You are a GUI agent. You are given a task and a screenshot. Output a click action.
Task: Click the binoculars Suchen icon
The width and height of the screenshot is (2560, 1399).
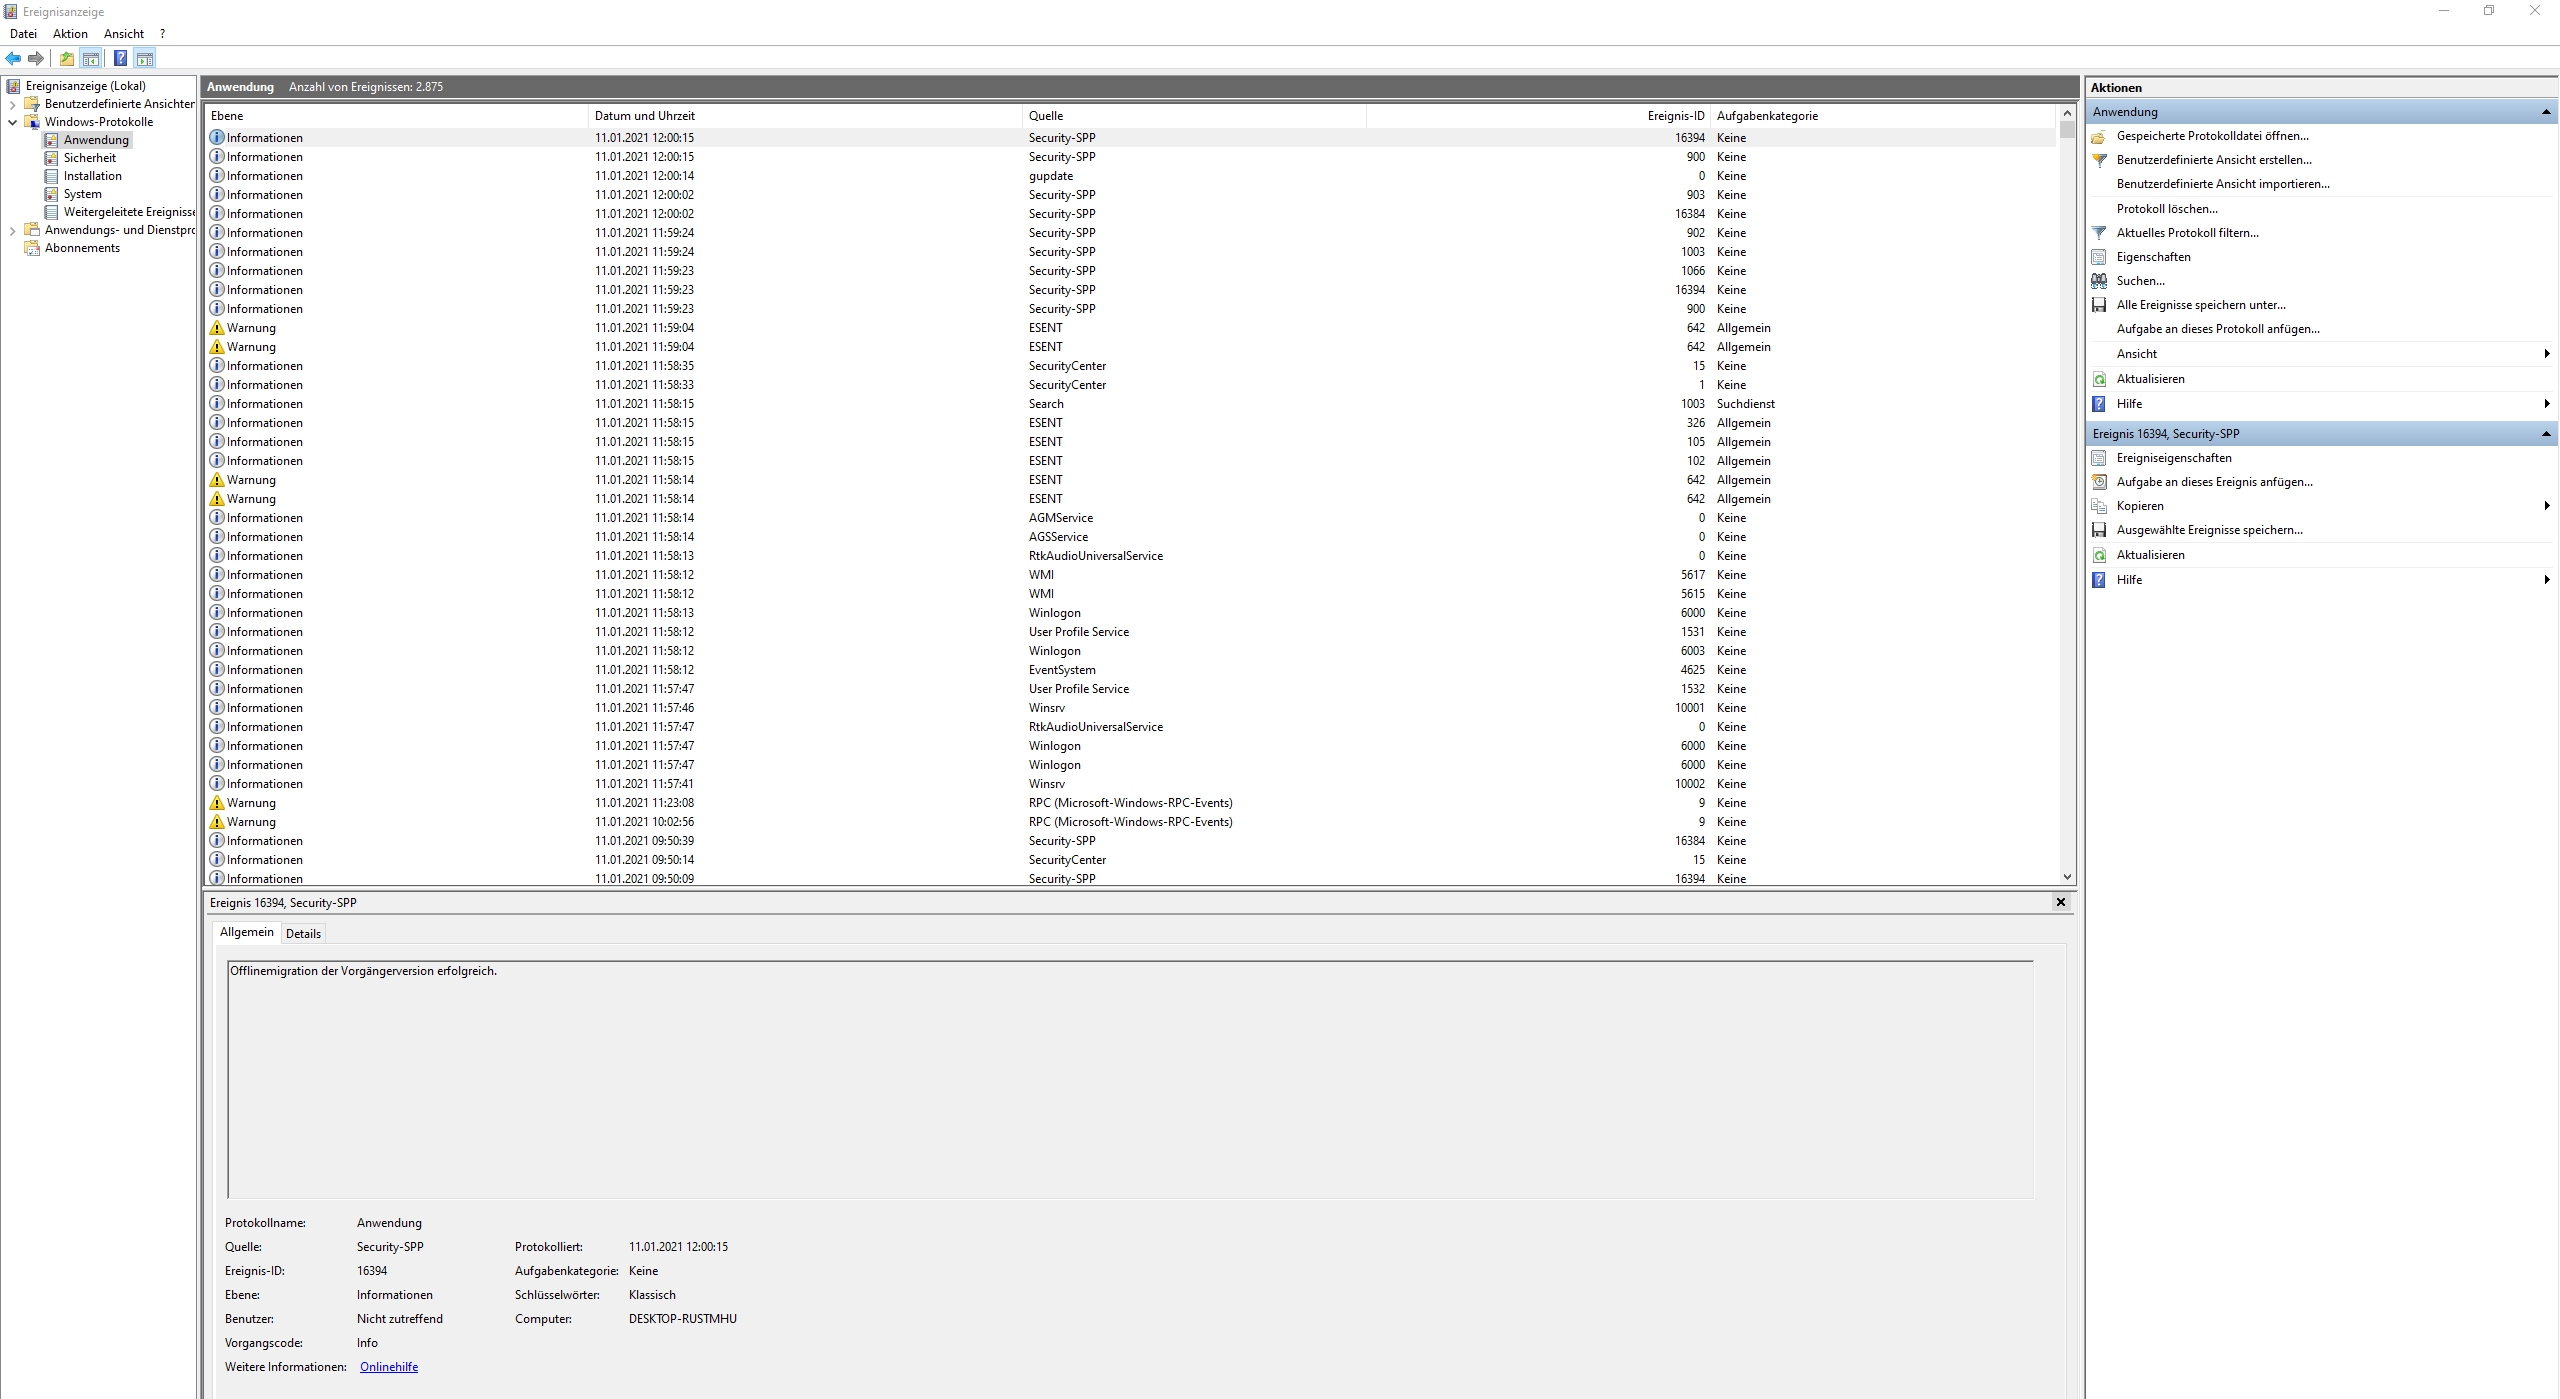click(2099, 281)
